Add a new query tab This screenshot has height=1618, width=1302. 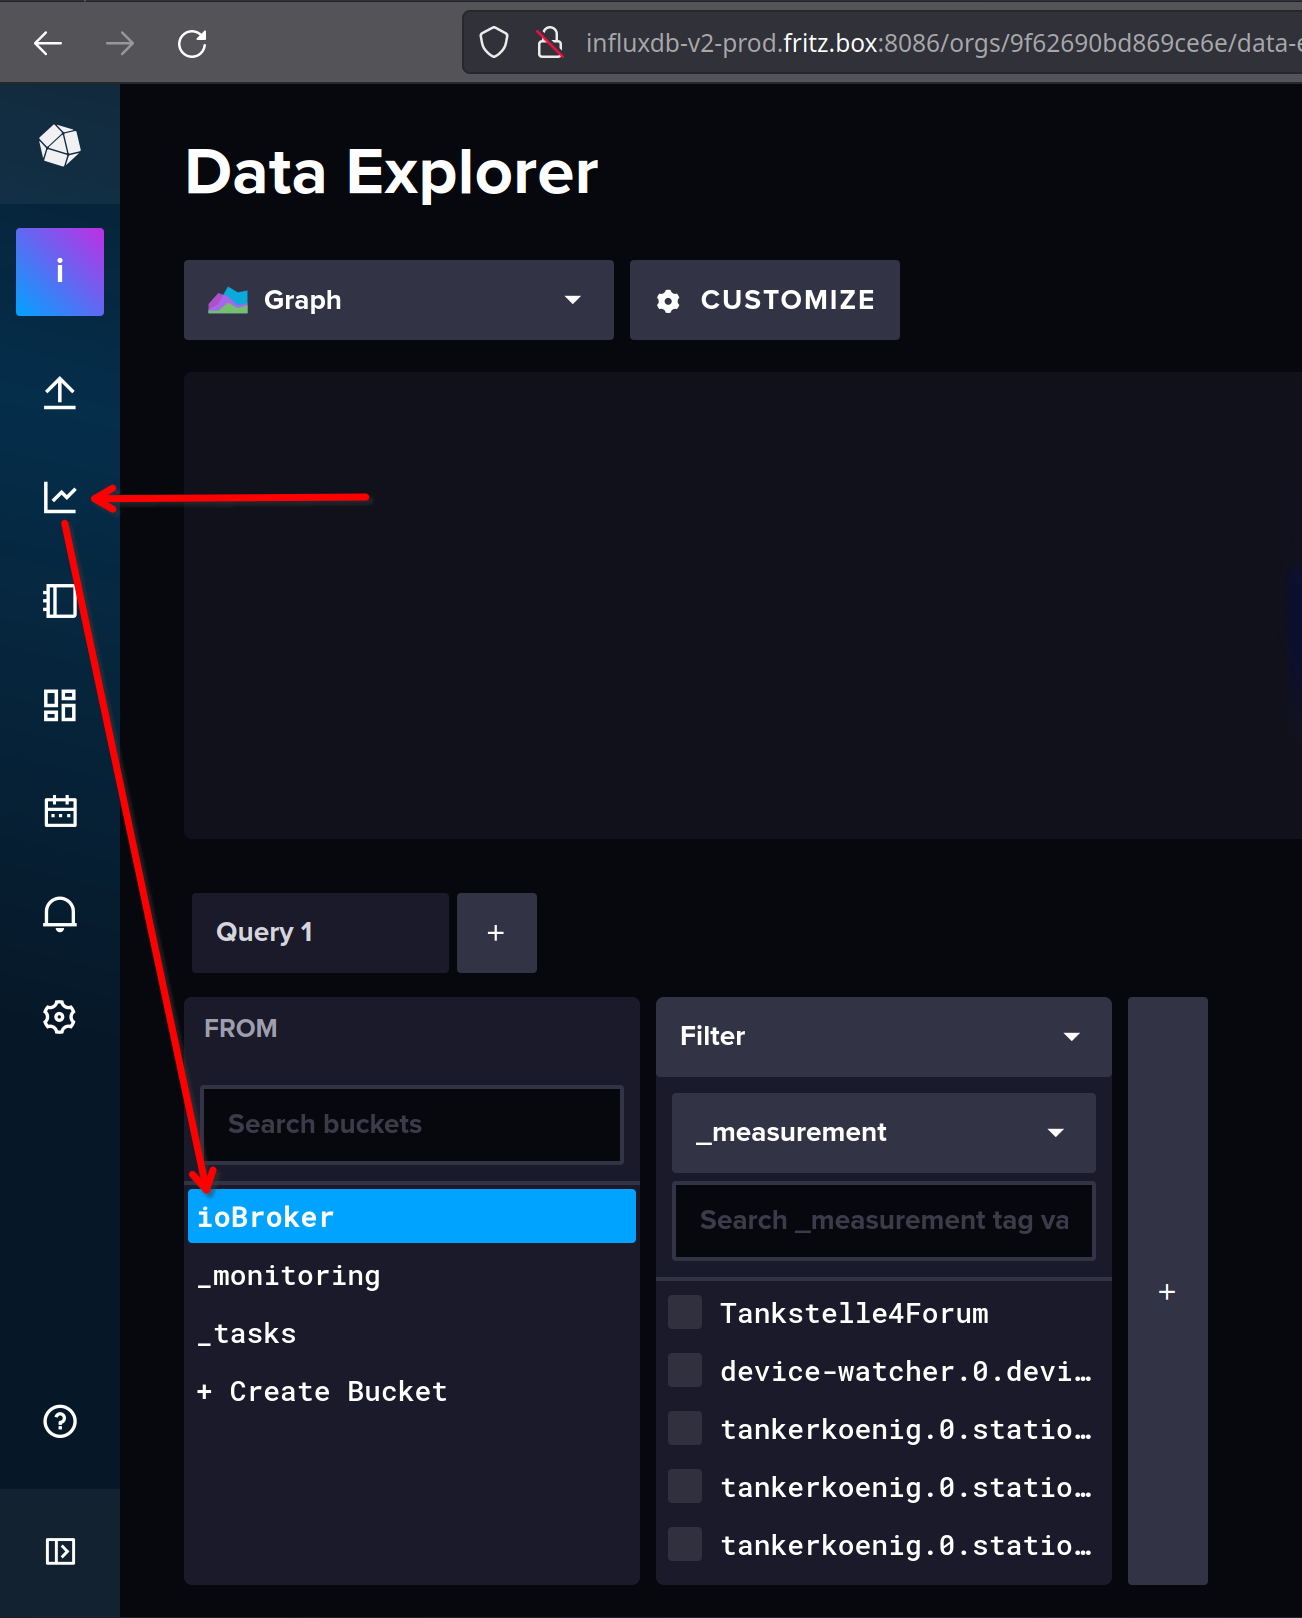tap(496, 932)
